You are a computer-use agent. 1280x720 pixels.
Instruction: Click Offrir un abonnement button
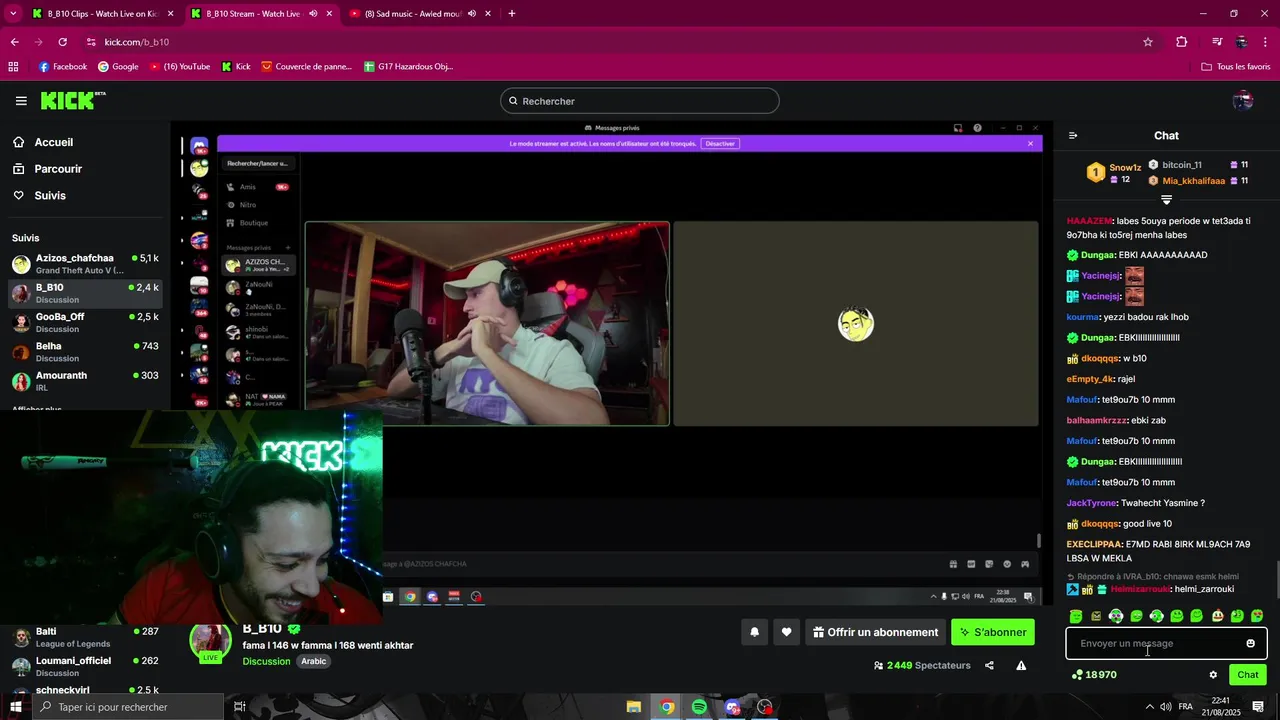[875, 632]
